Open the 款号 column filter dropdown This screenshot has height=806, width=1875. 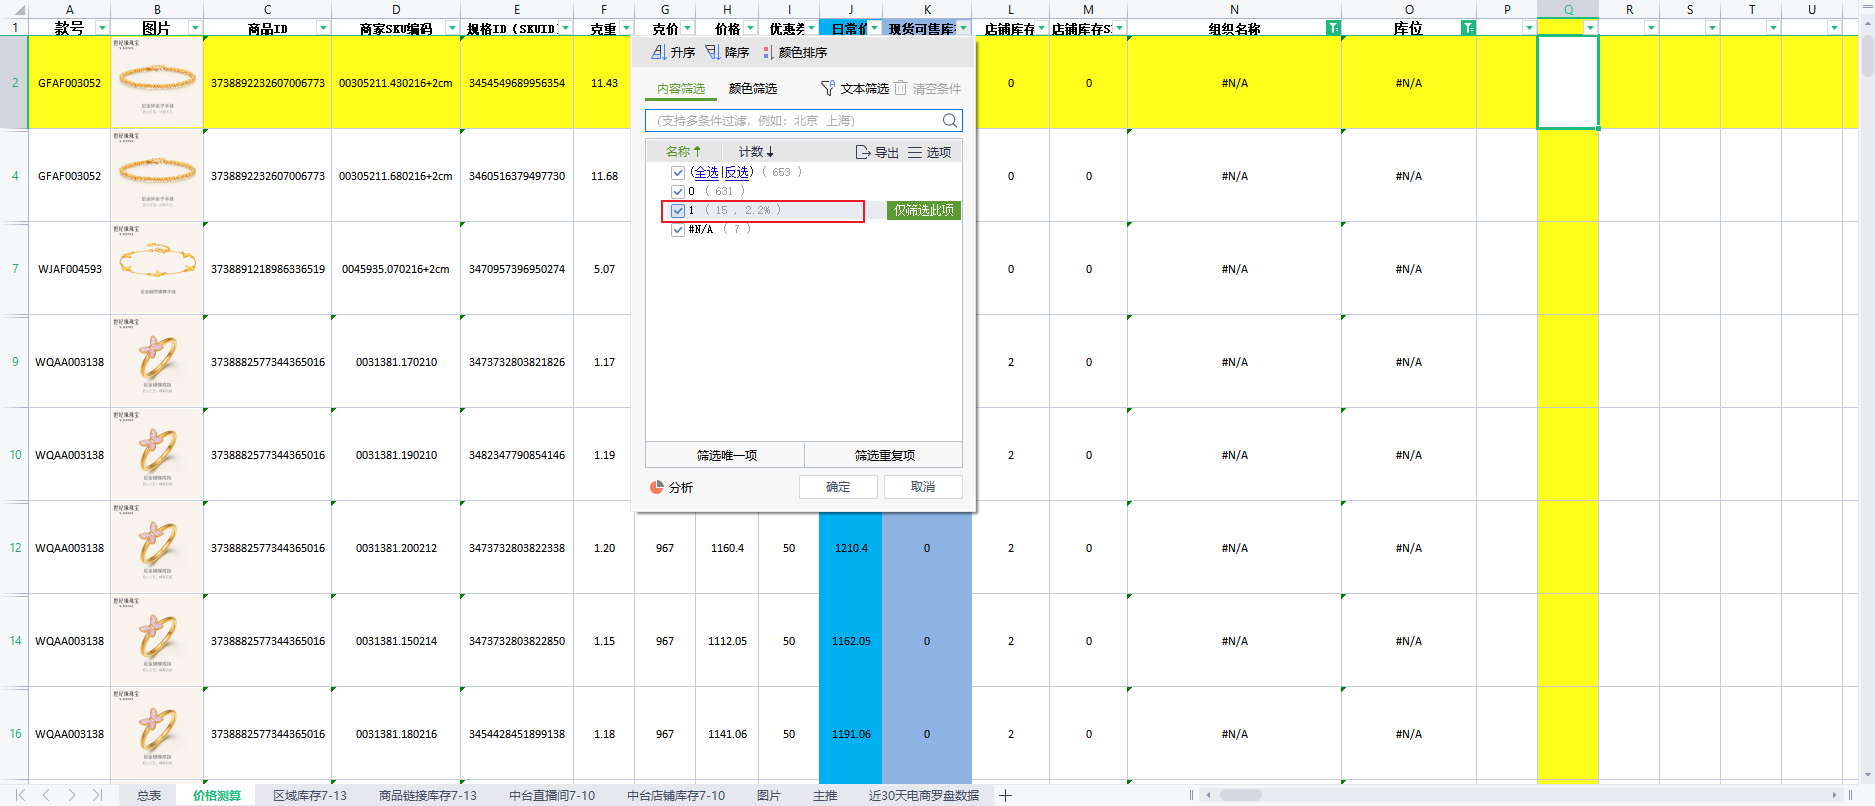pyautogui.click(x=102, y=28)
